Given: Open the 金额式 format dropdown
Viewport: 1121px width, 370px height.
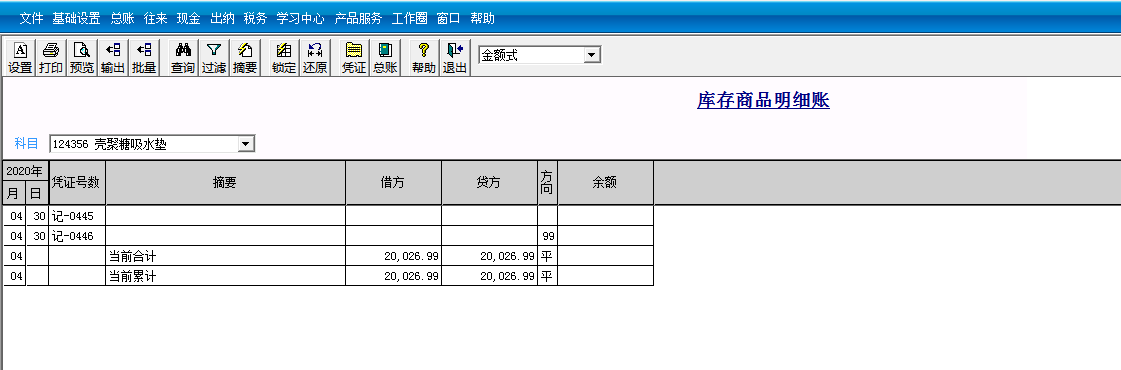Looking at the screenshot, I should pos(592,55).
